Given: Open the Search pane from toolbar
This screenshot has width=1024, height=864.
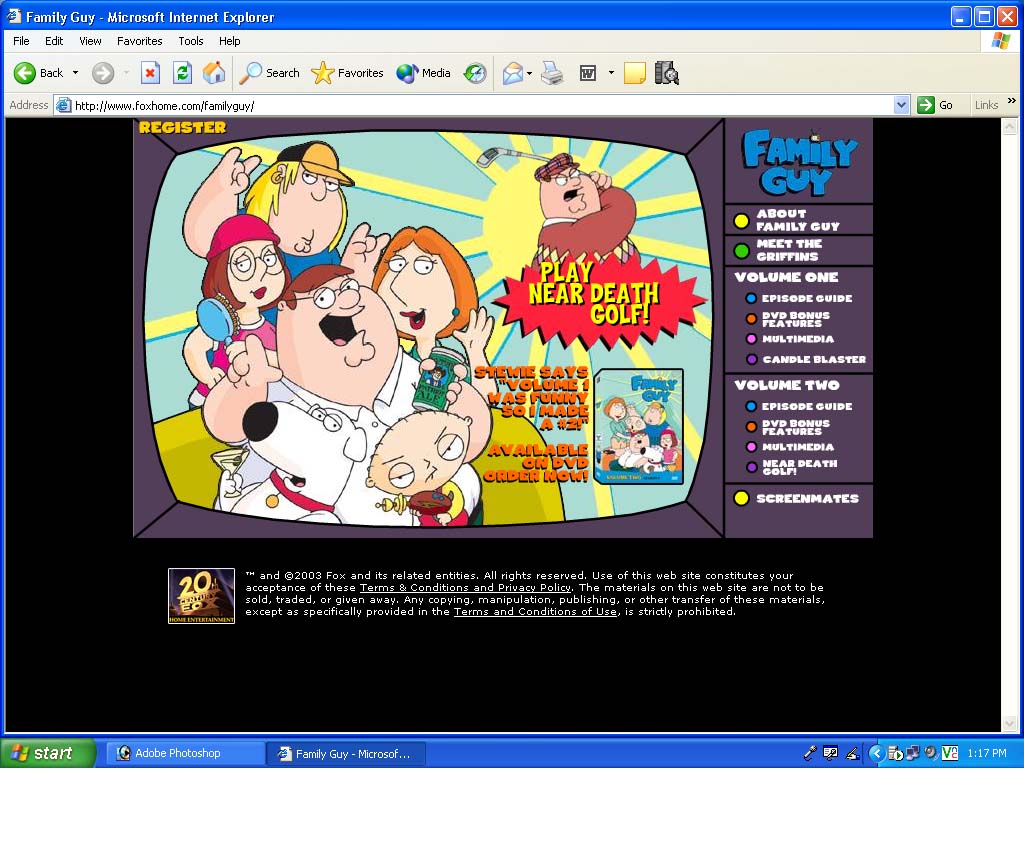Looking at the screenshot, I should click(x=270, y=73).
